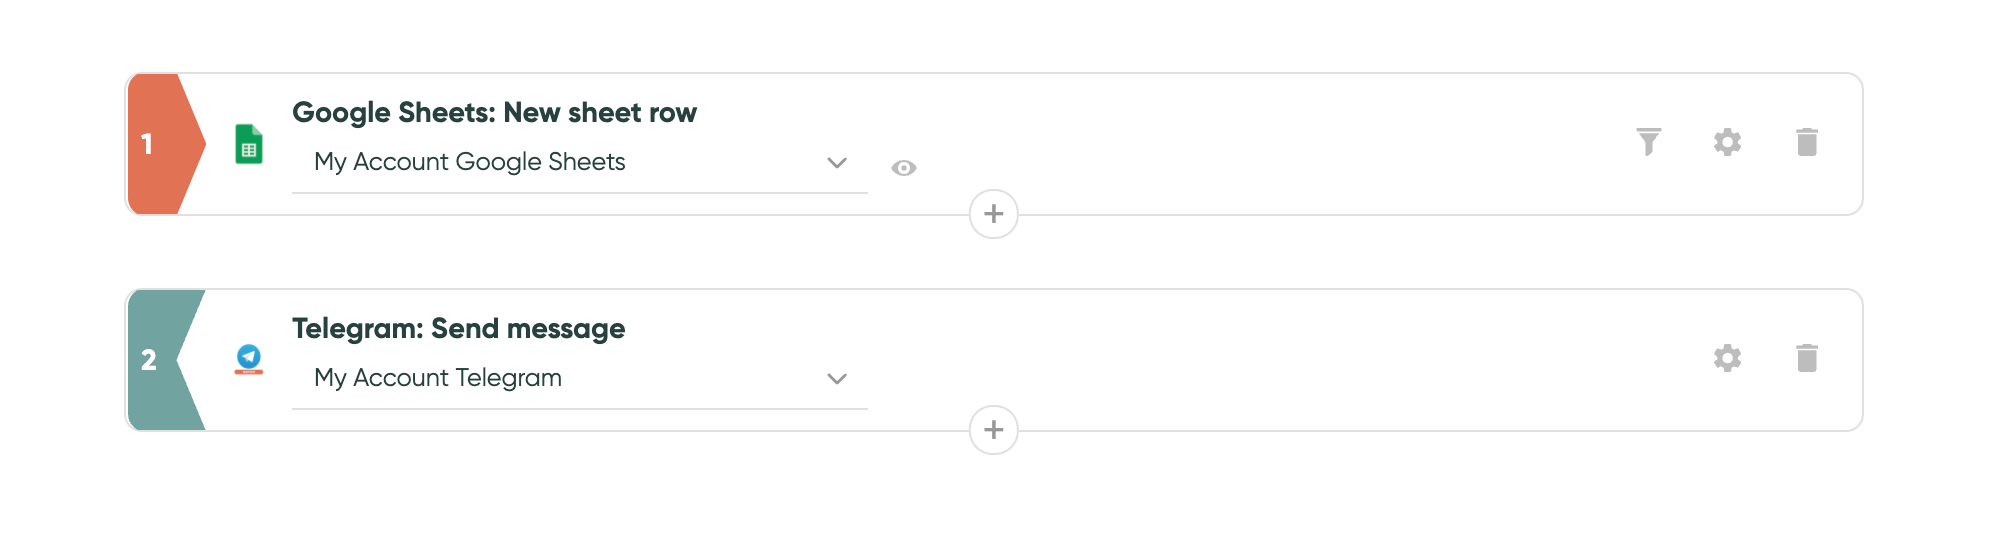Select the Telegram step card
Image resolution: width=1998 pixels, height=542 pixels.
(994, 360)
